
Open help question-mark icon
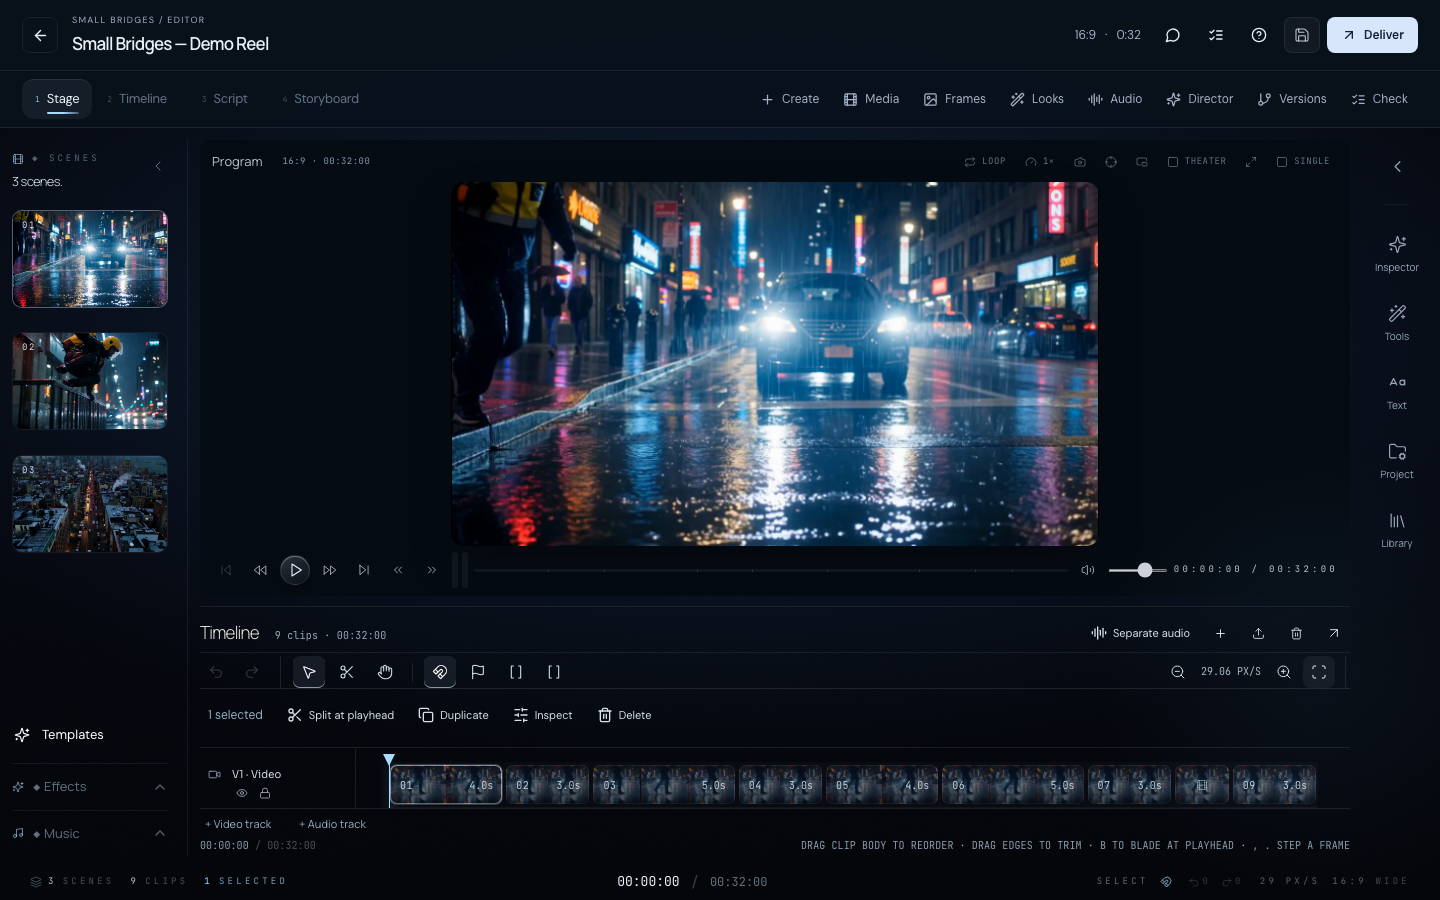pyautogui.click(x=1259, y=35)
